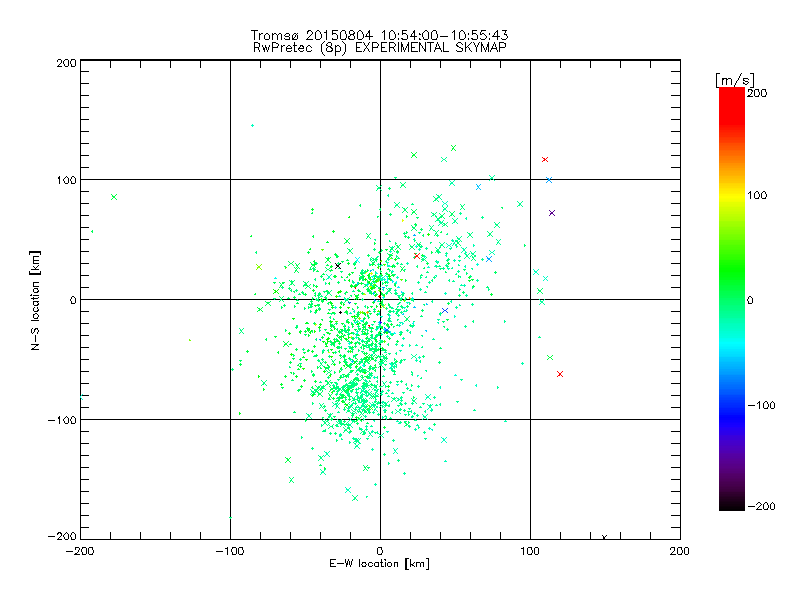Click the E-W axis tick label "100"

coord(530,551)
